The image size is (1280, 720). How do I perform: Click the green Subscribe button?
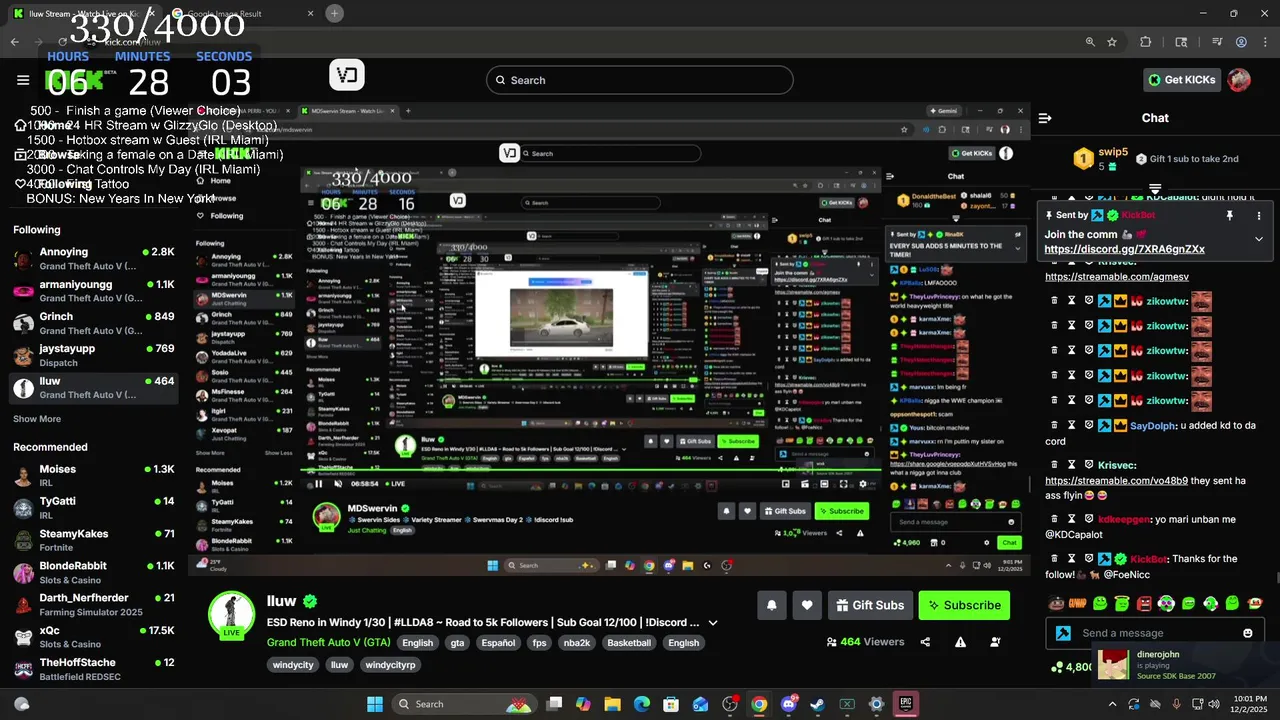coord(964,605)
